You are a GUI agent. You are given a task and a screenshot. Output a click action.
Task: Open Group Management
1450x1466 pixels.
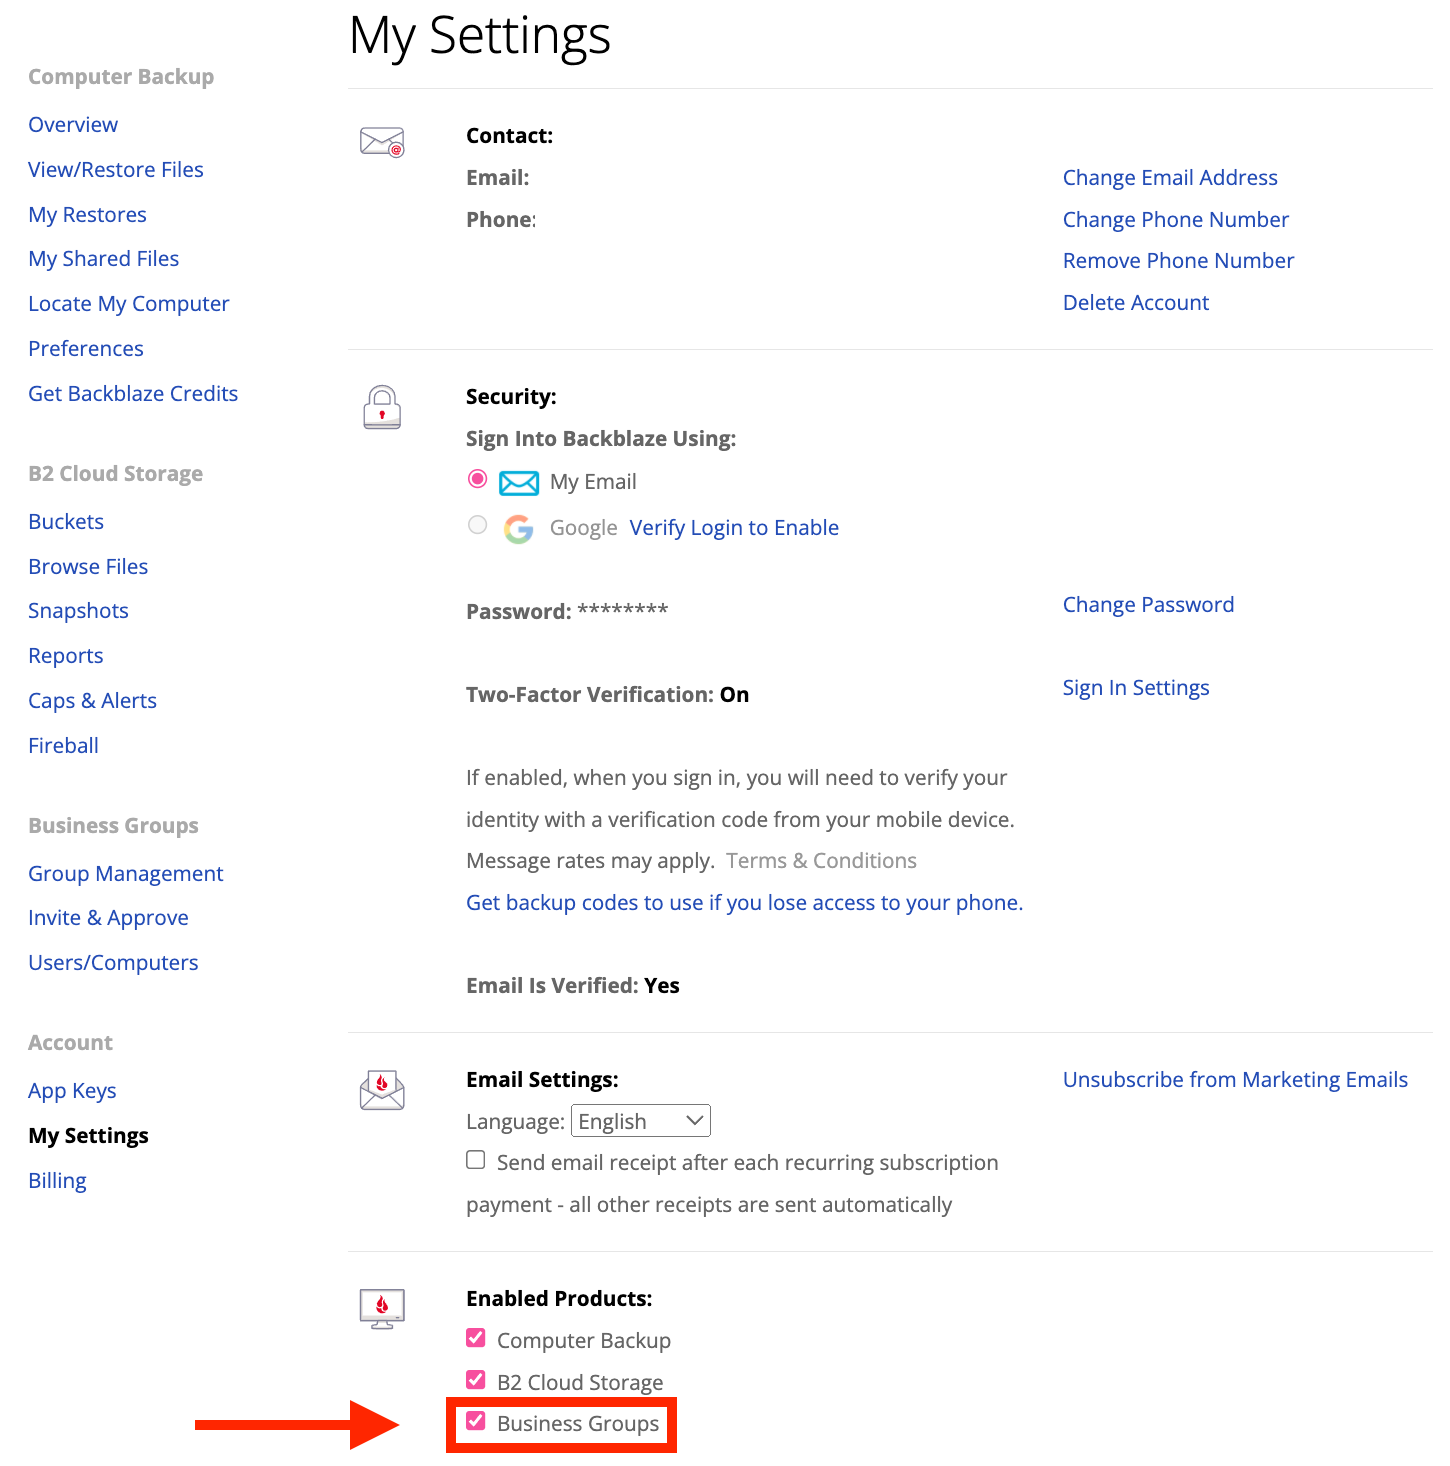point(126,874)
